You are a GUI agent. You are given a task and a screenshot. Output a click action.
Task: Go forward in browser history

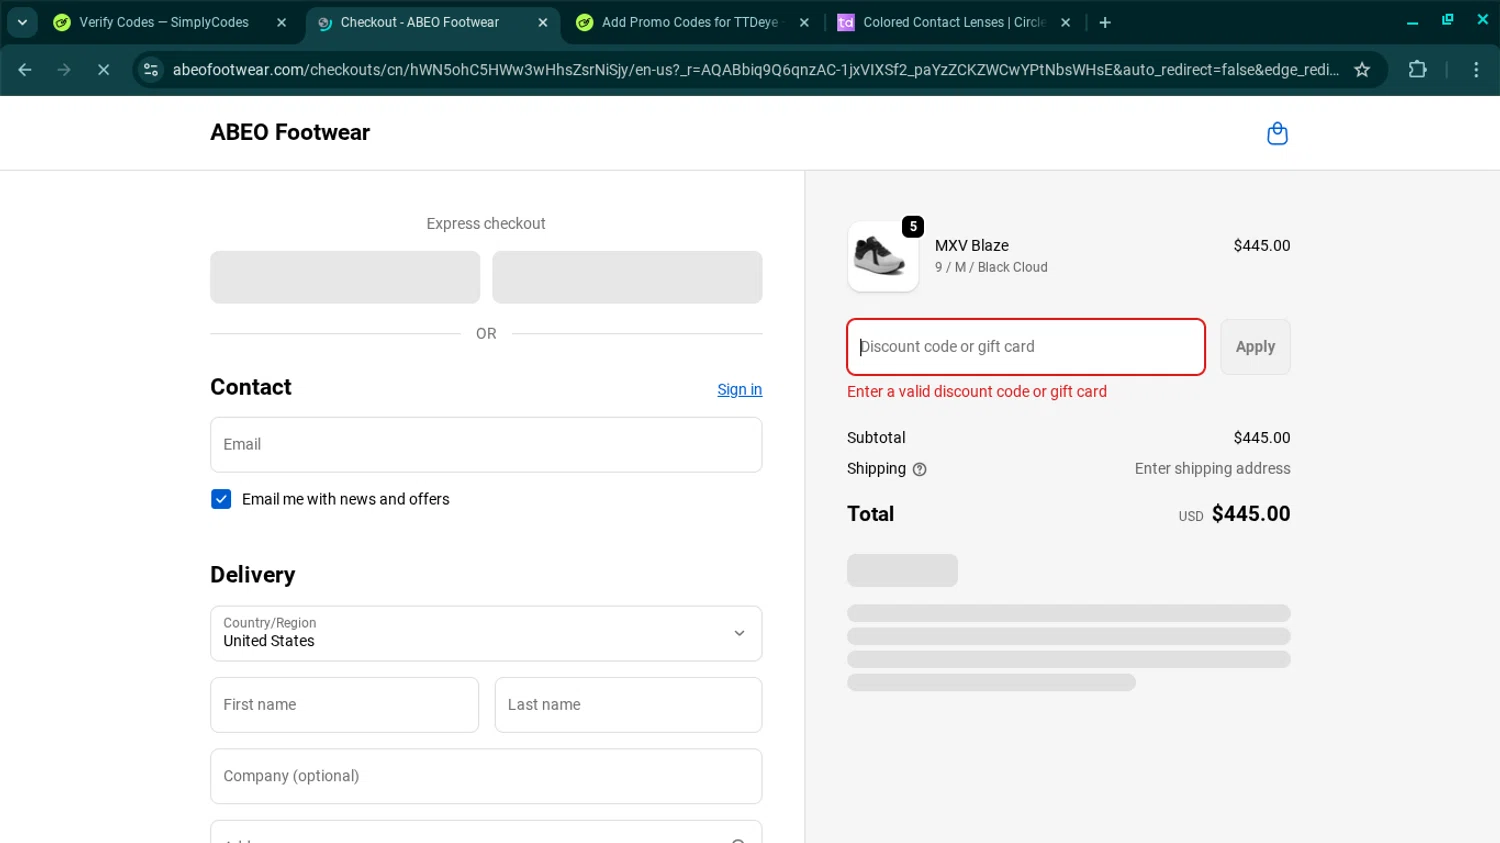[64, 69]
